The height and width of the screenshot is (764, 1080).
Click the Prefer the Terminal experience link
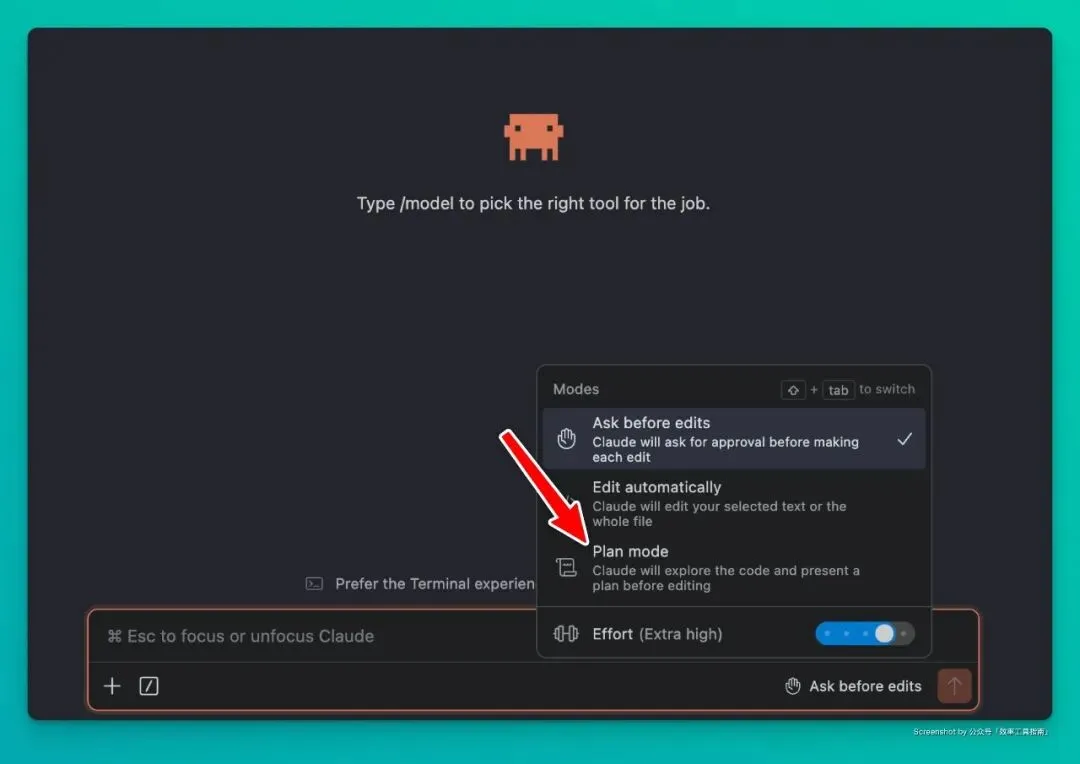tap(435, 584)
